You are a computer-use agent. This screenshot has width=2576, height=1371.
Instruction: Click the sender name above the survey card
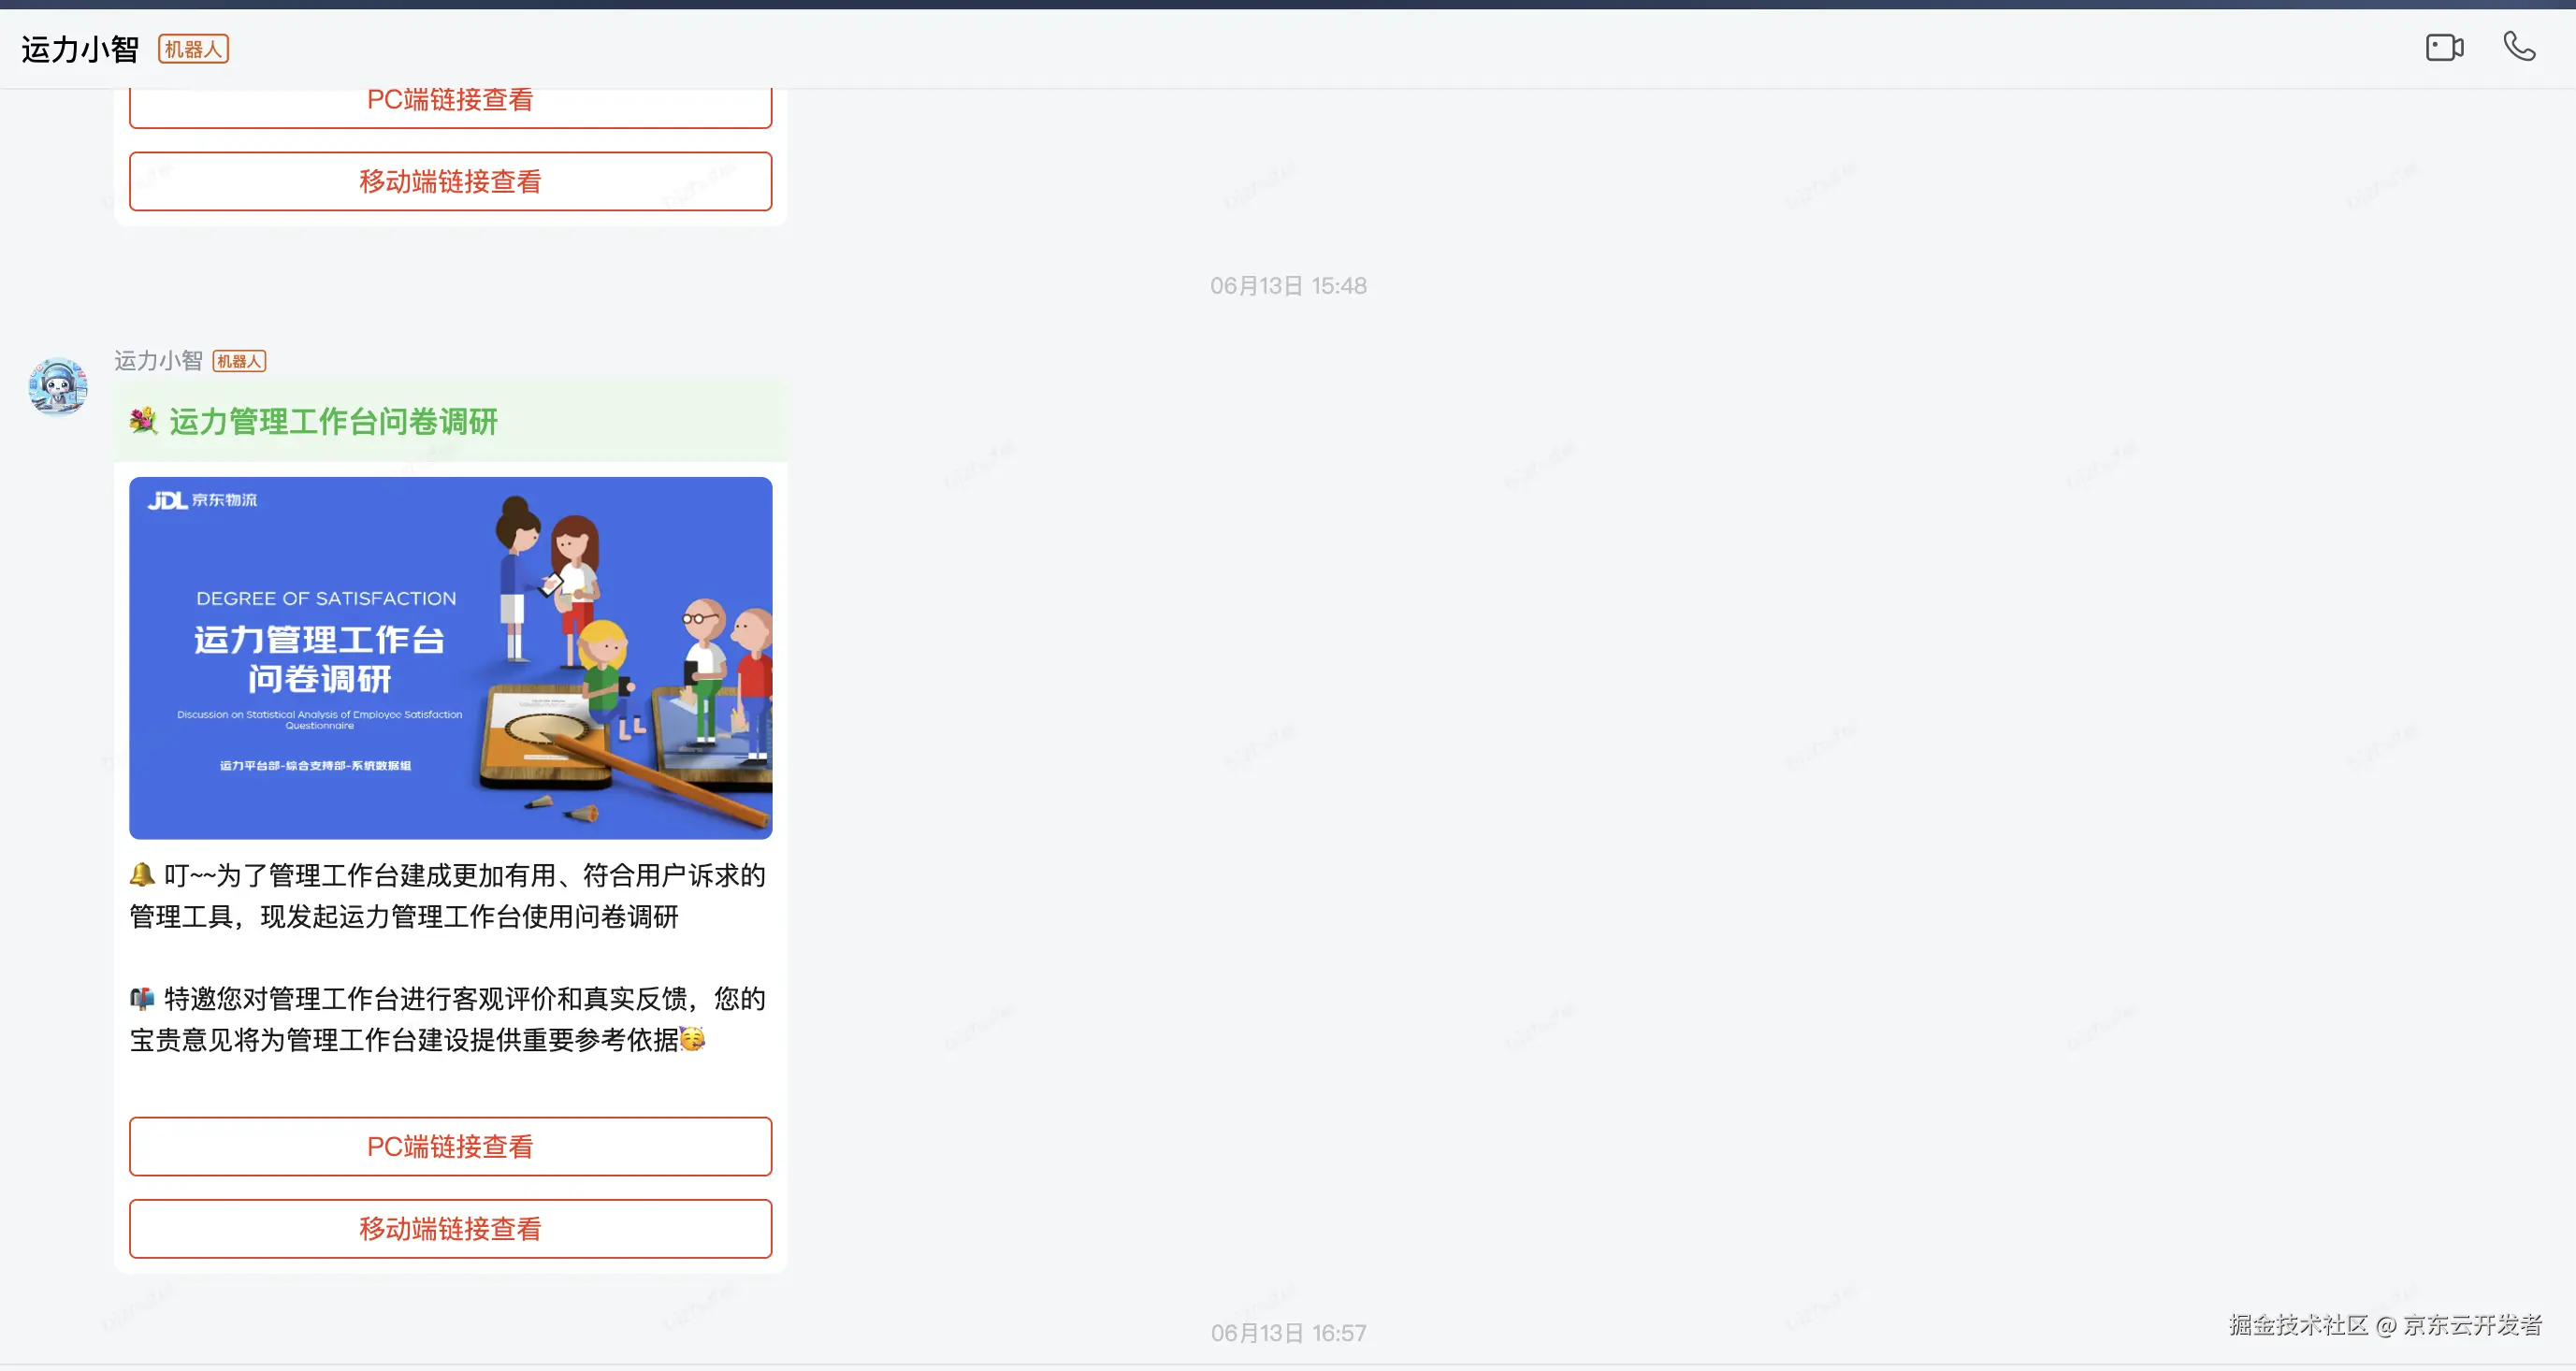point(158,361)
